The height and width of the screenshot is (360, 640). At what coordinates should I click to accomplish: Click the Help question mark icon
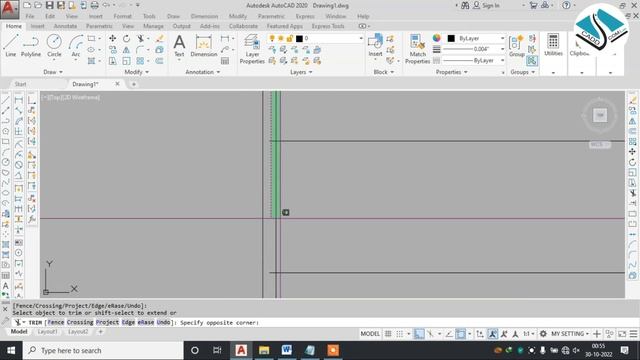[566, 5]
